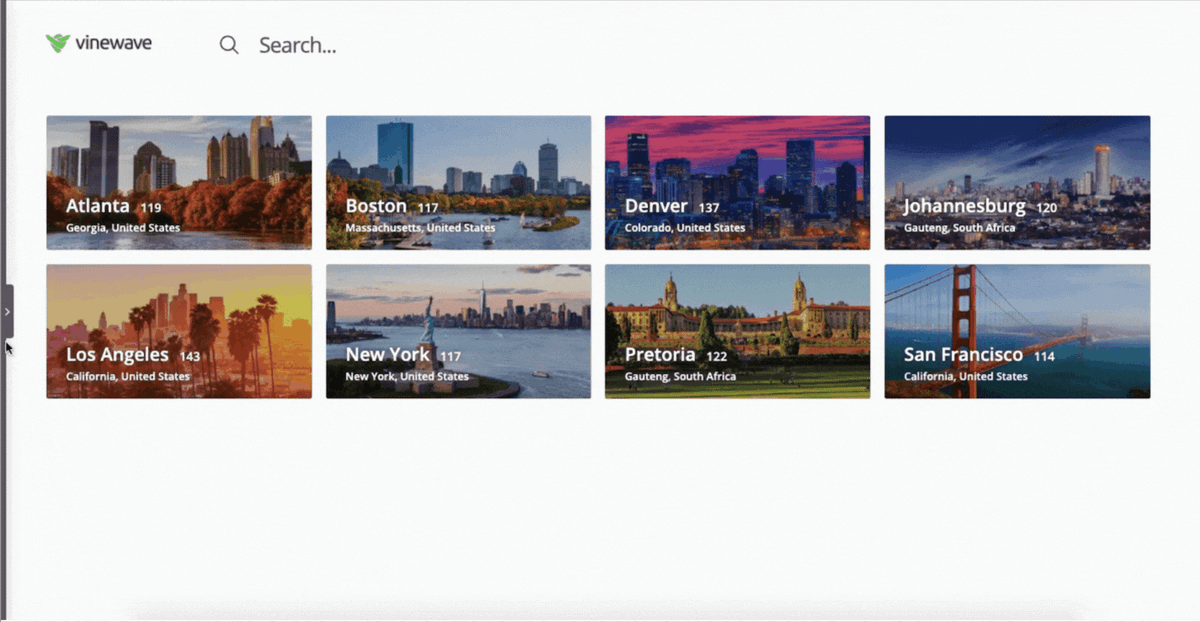The width and height of the screenshot is (1200, 622).
Task: Click Johannesburg's 'Gauteng, South Africa' caption
Action: click(x=959, y=228)
